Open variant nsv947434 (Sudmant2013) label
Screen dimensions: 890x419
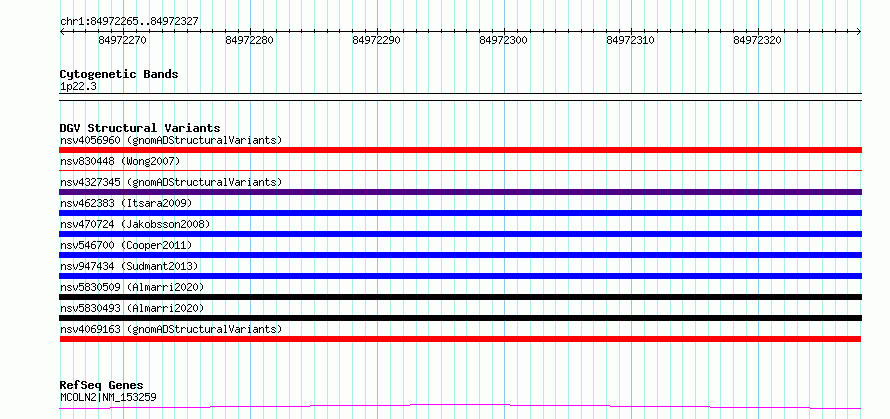[129, 266]
